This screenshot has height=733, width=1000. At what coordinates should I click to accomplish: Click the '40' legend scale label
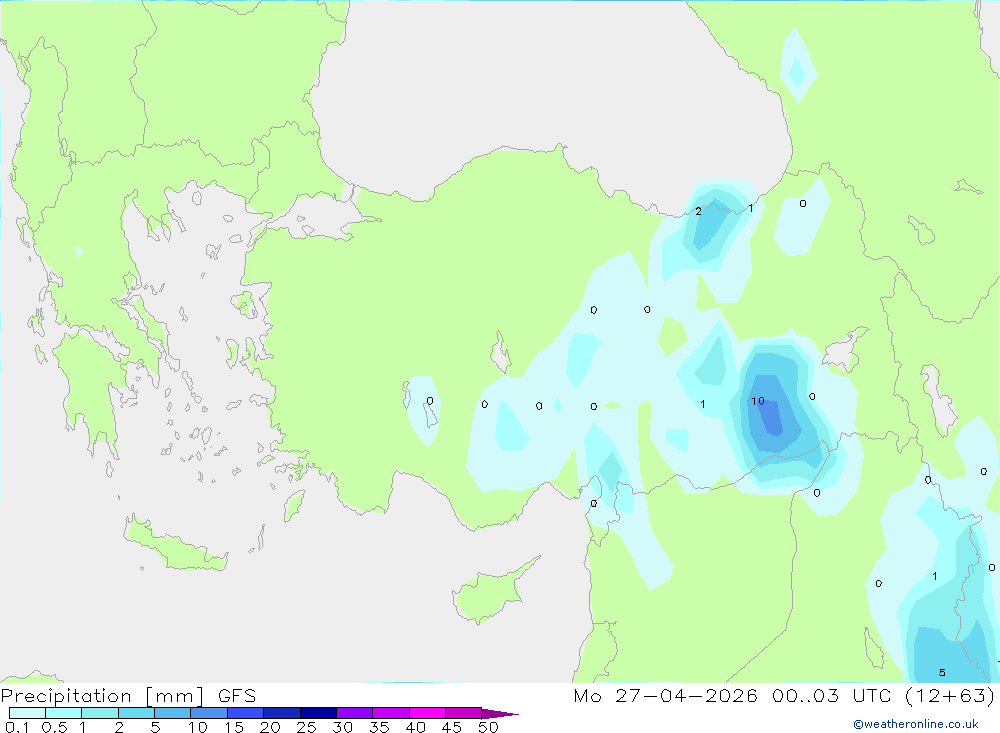pyautogui.click(x=415, y=727)
